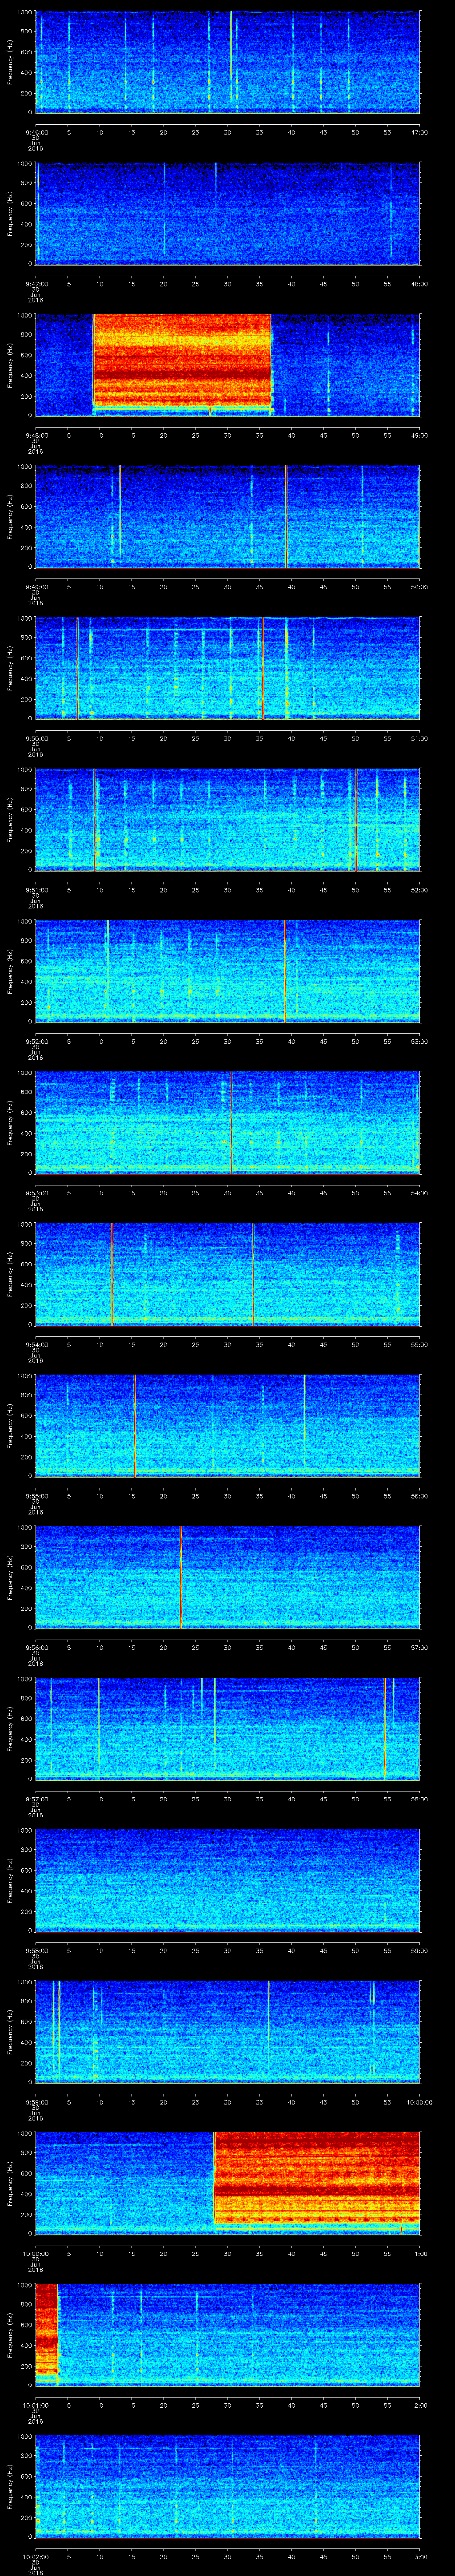
Task: Click the spectrogram panel starting at 9:46:00
Action: 228,62
